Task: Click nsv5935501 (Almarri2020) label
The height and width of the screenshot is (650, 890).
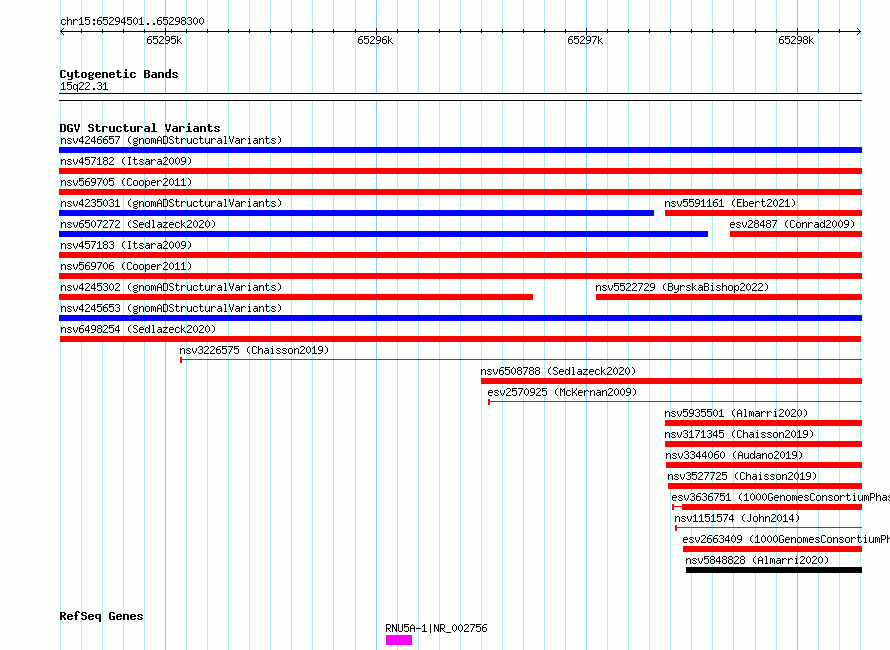Action: 736,413
